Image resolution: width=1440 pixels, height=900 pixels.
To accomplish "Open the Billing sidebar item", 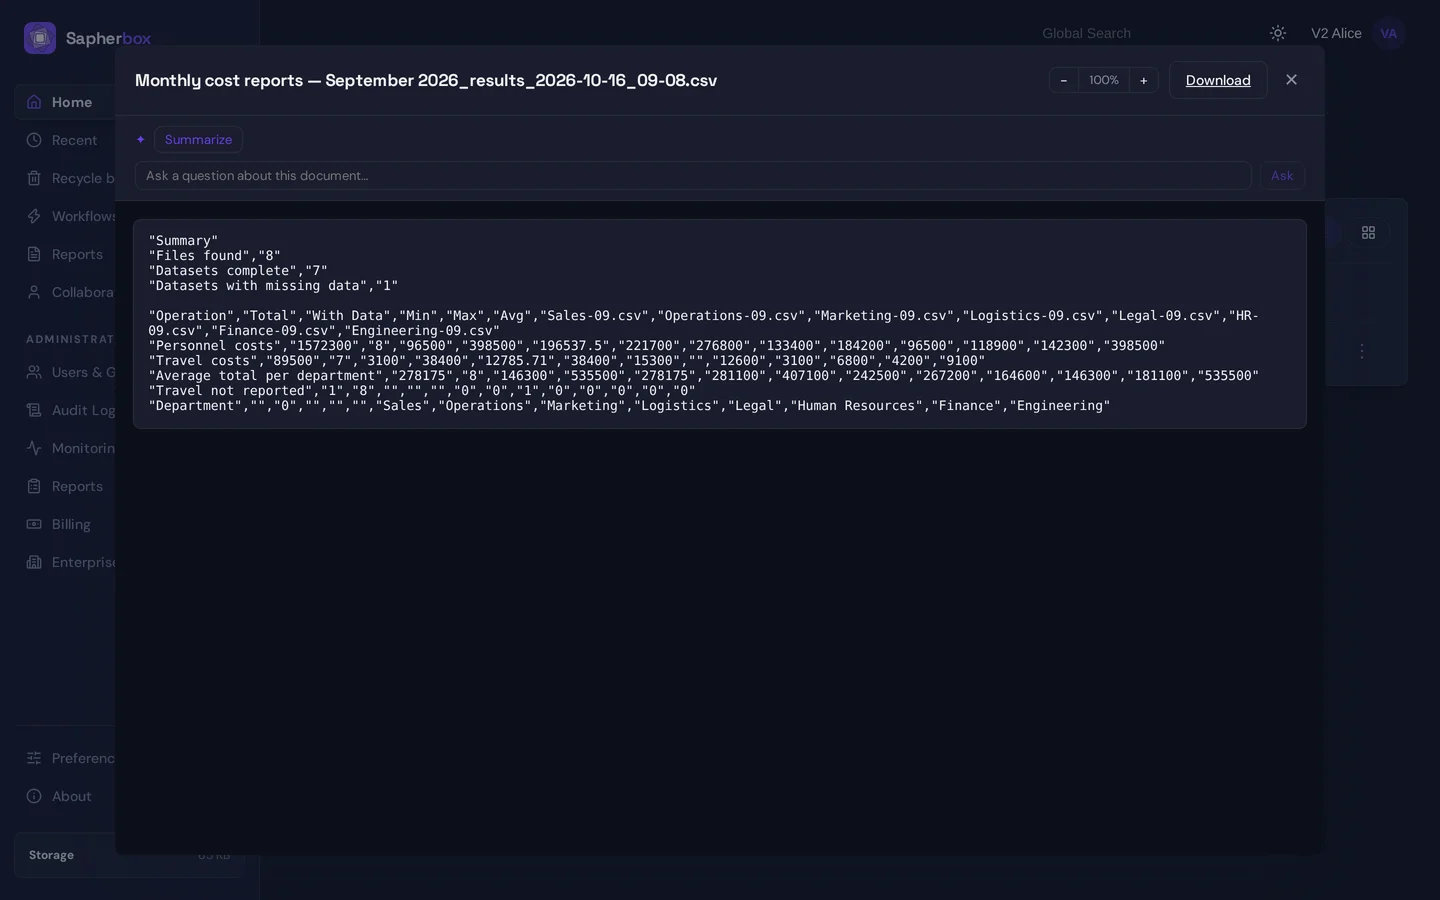I will (x=65, y=524).
